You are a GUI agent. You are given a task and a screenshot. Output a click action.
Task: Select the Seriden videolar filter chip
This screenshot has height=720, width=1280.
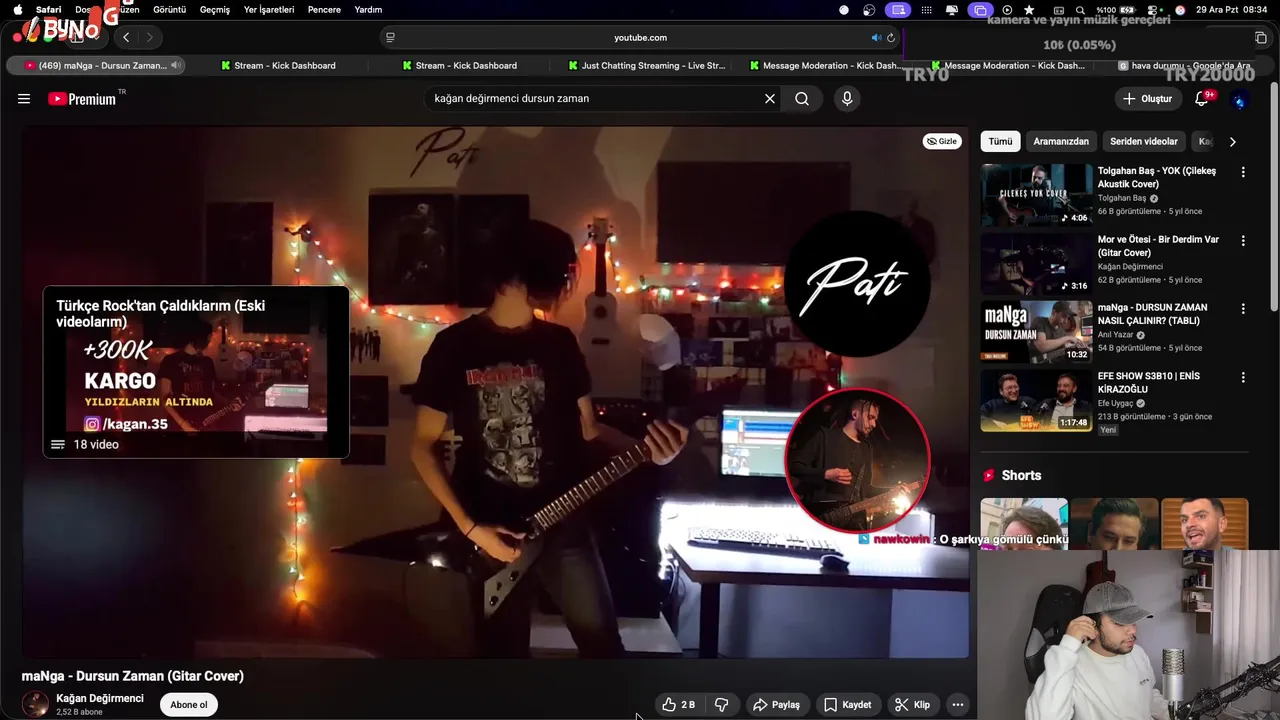tap(1144, 141)
